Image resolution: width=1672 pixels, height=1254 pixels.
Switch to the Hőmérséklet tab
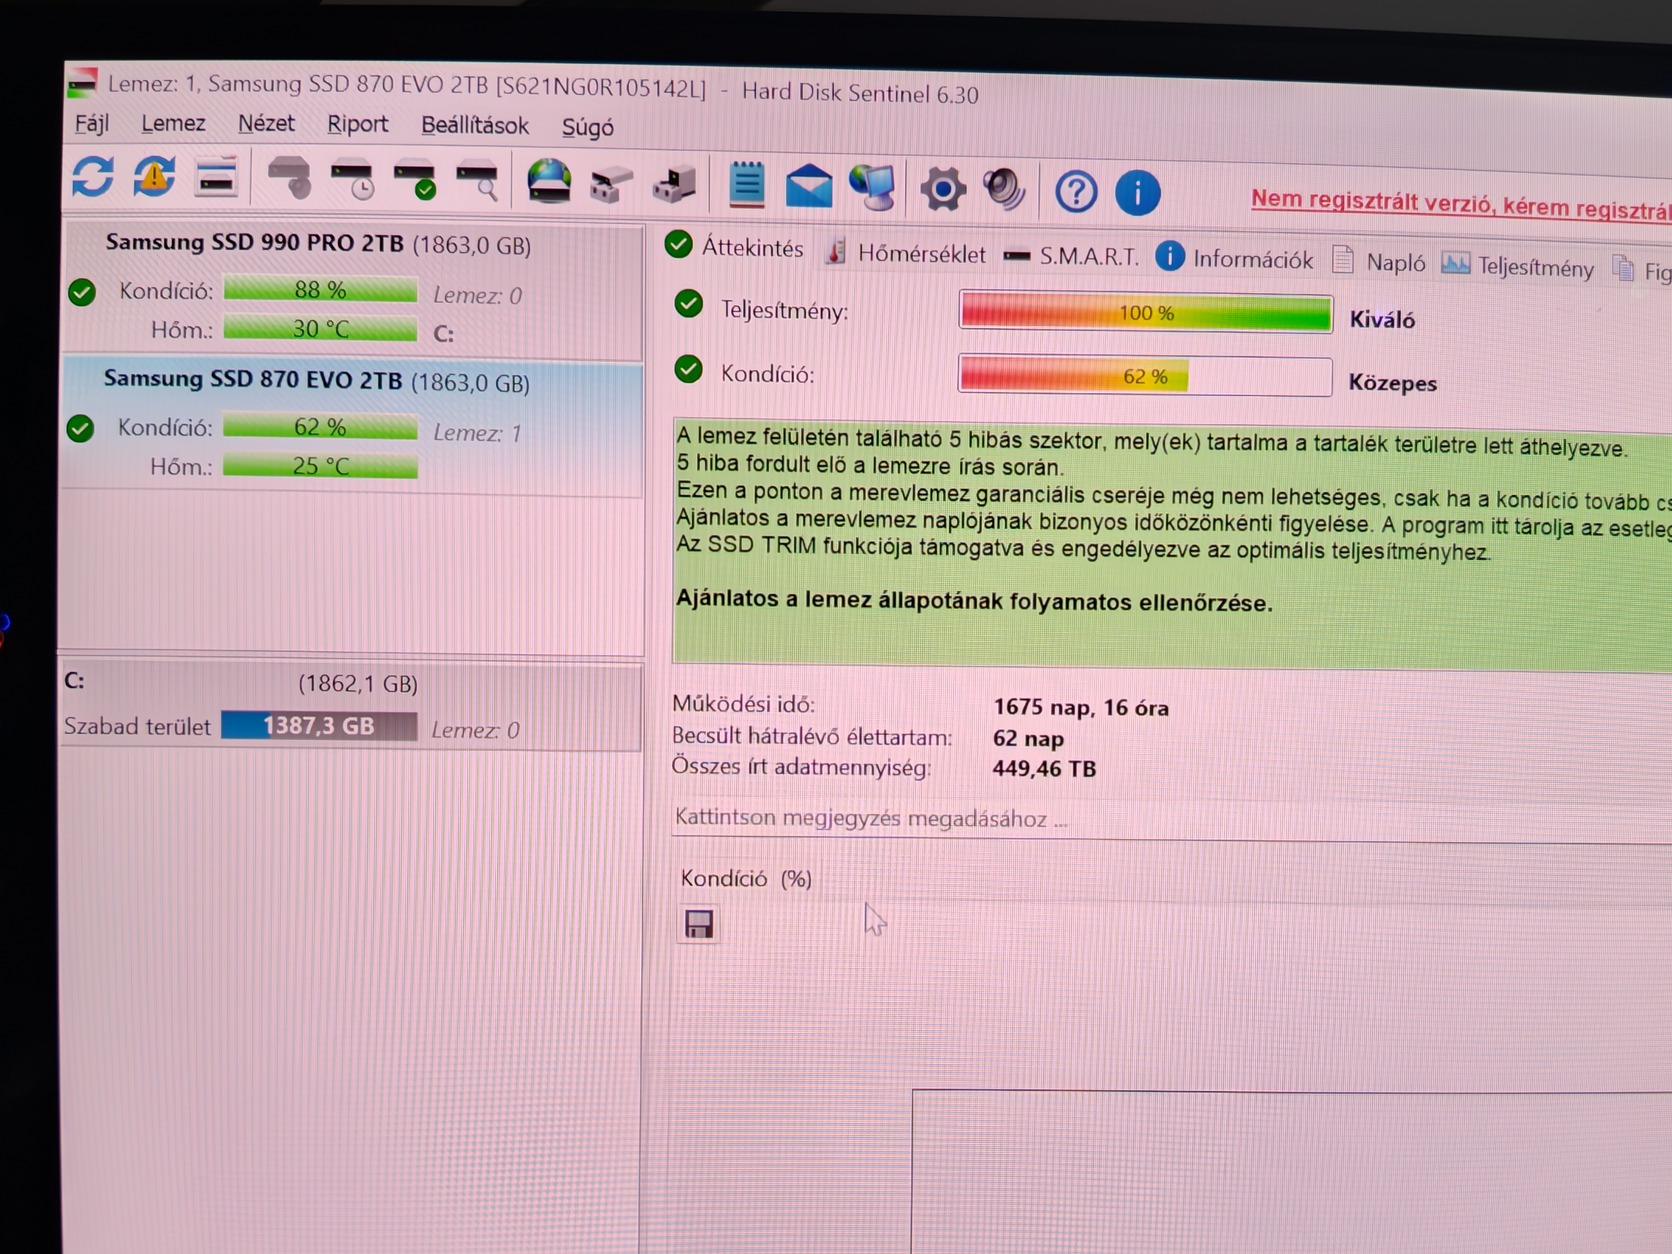pos(906,254)
